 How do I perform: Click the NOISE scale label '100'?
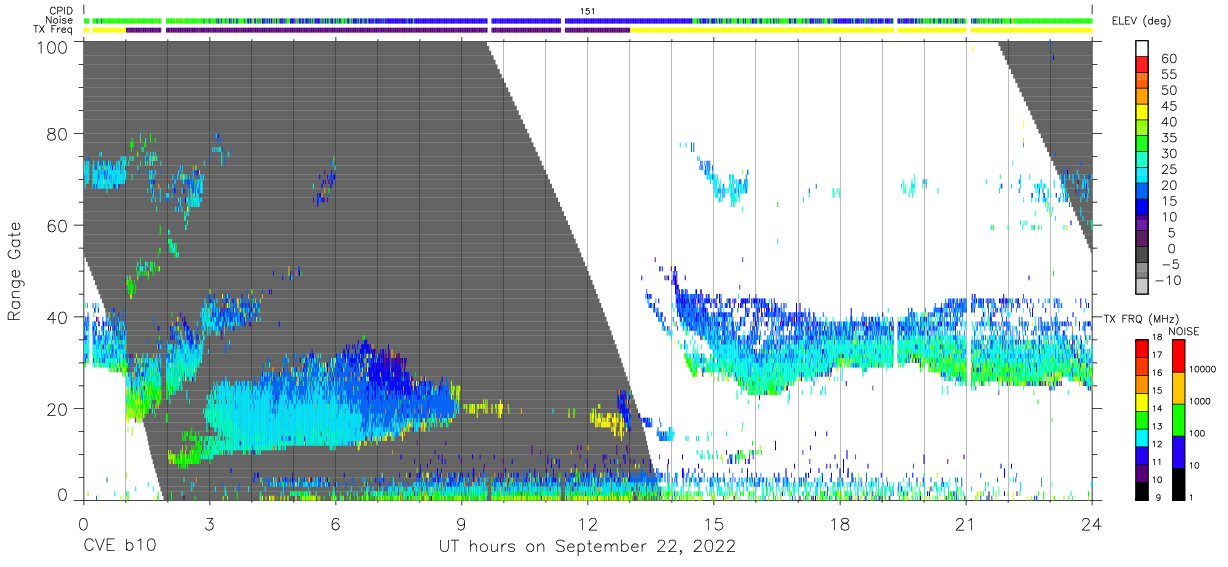1198,433
